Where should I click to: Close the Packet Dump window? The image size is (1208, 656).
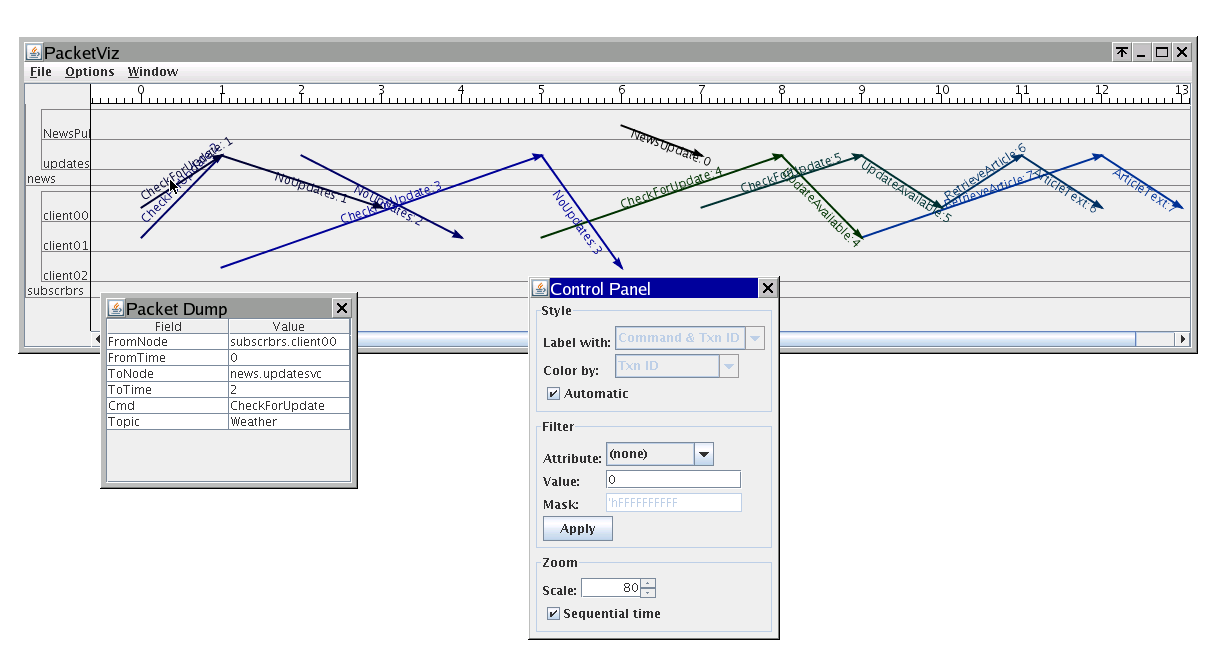point(341,309)
